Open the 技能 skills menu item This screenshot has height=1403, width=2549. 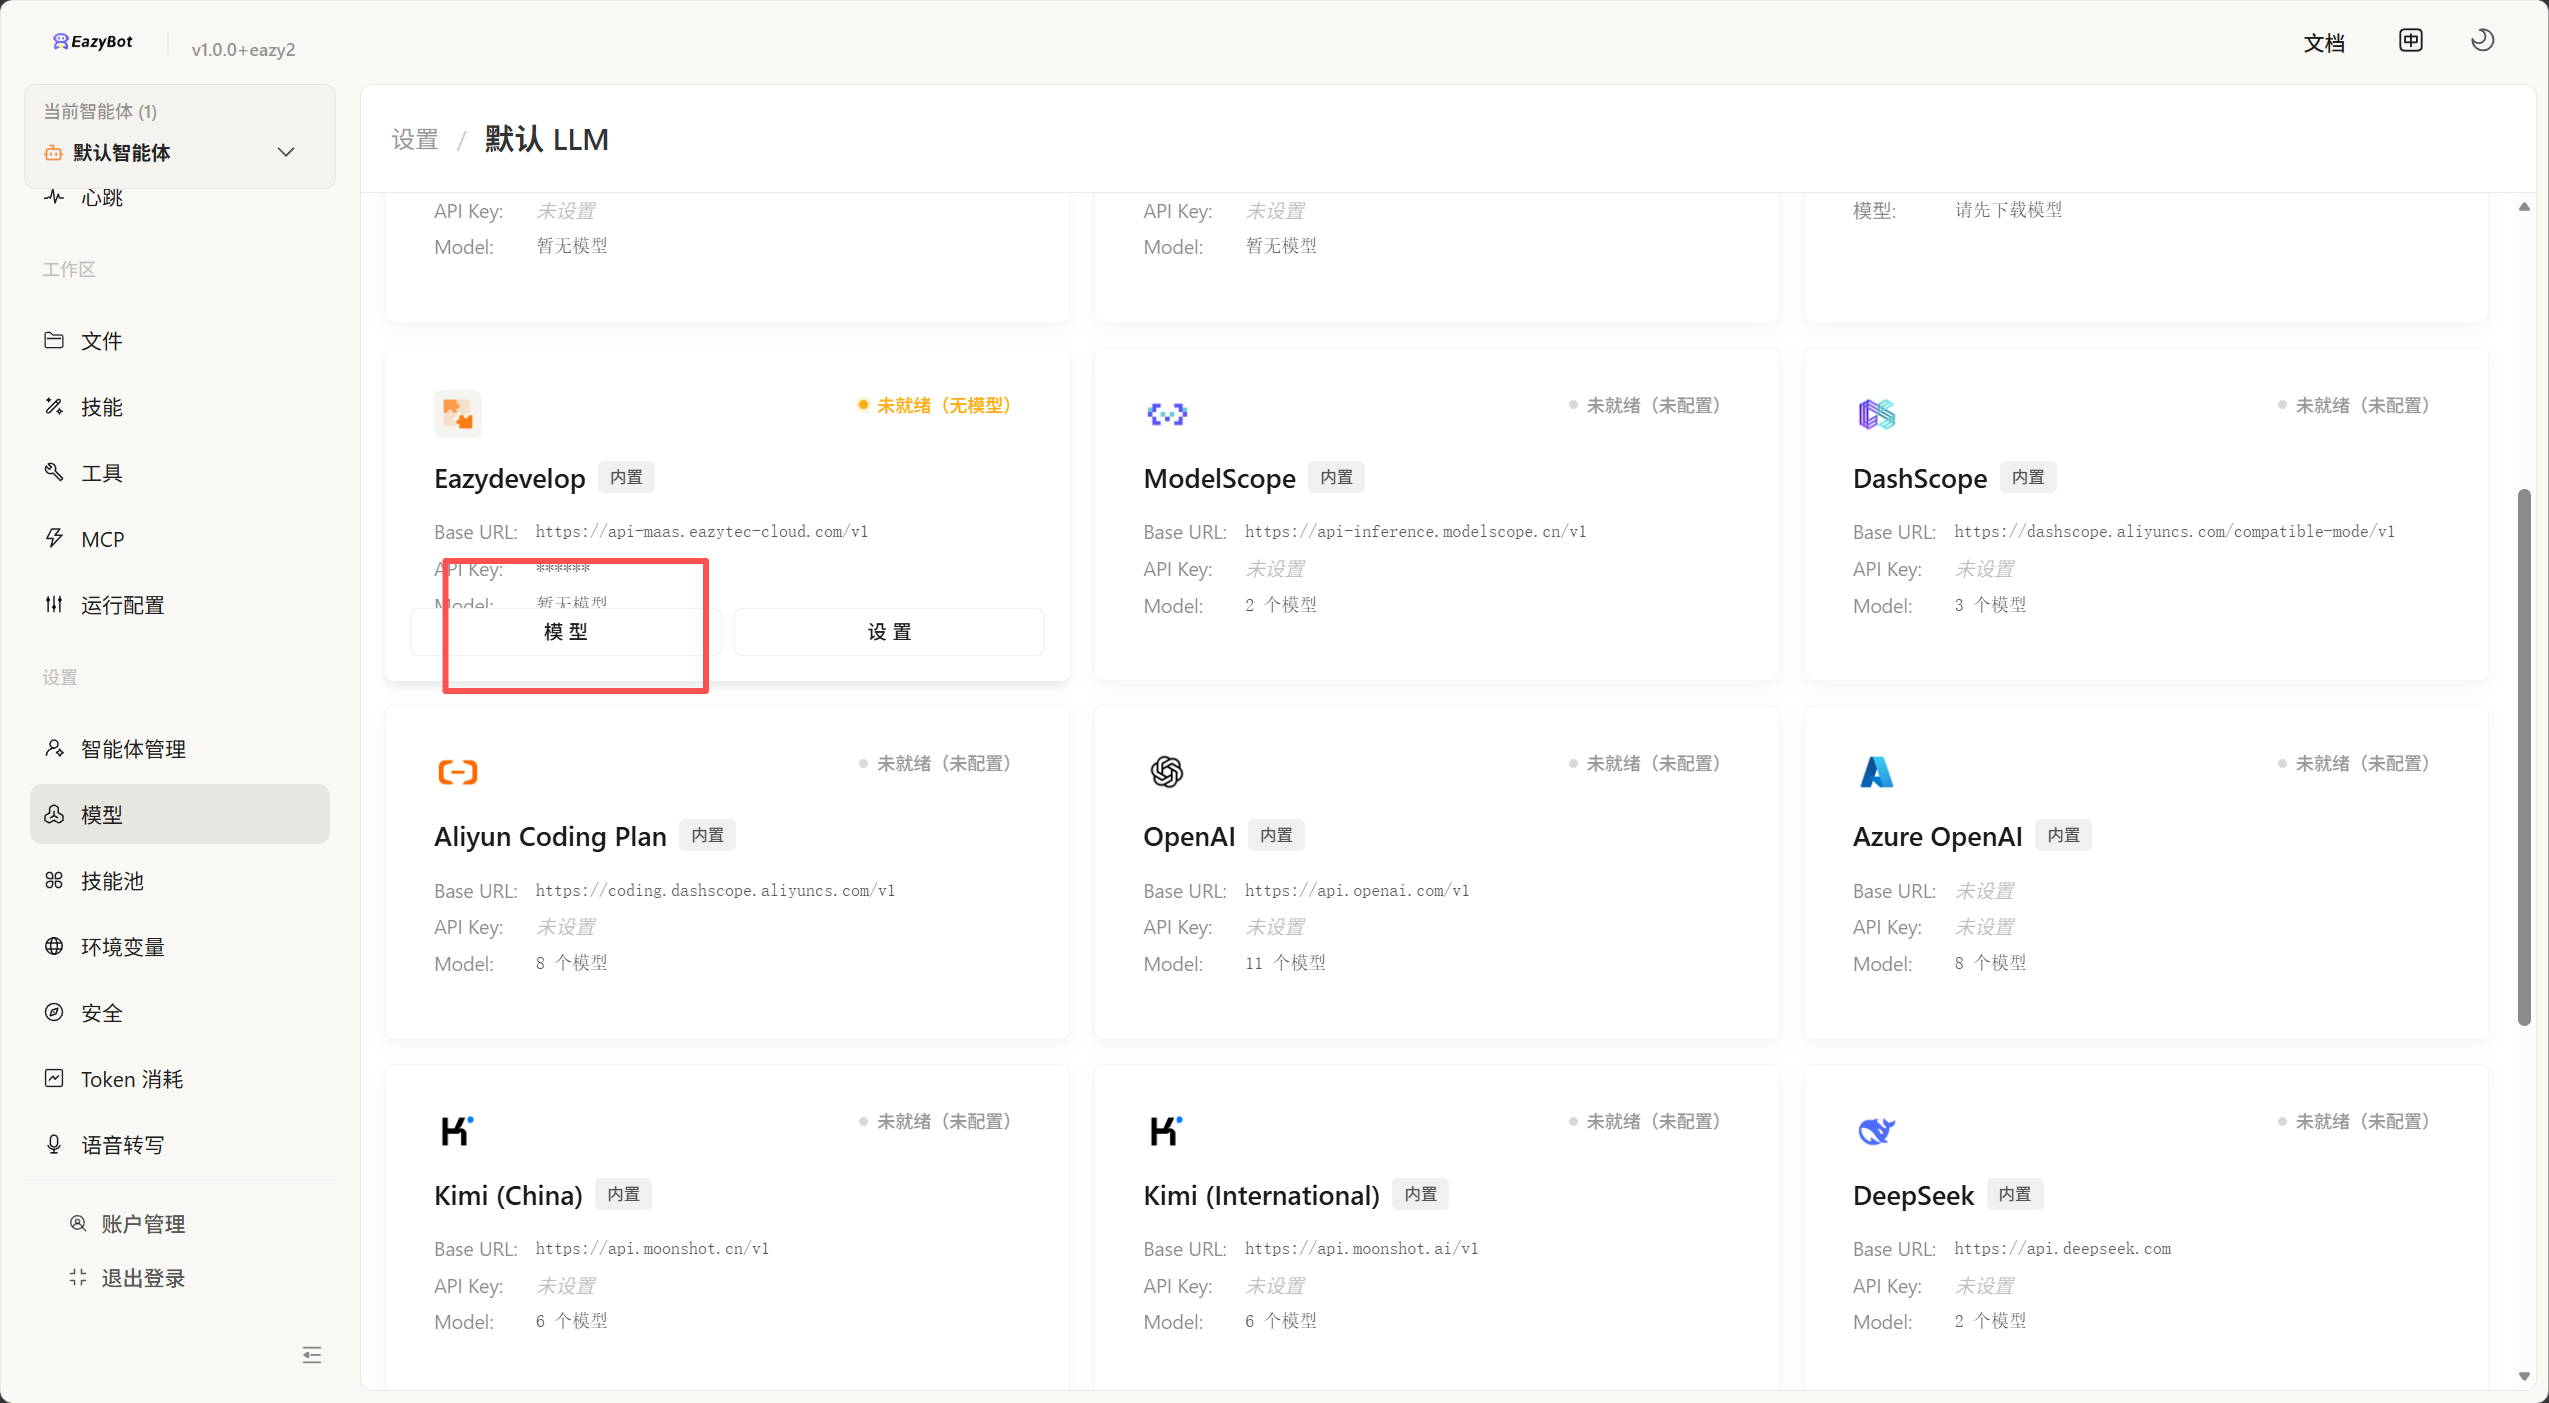[x=180, y=407]
